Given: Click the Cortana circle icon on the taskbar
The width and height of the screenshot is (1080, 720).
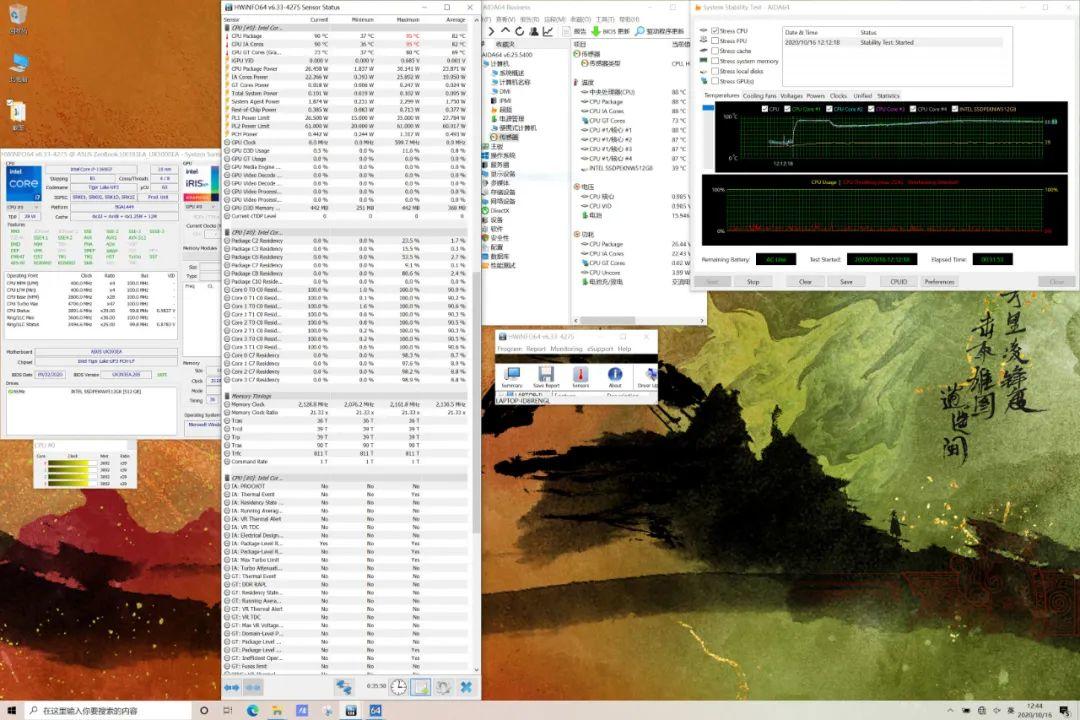Looking at the screenshot, I should click(x=204, y=710).
